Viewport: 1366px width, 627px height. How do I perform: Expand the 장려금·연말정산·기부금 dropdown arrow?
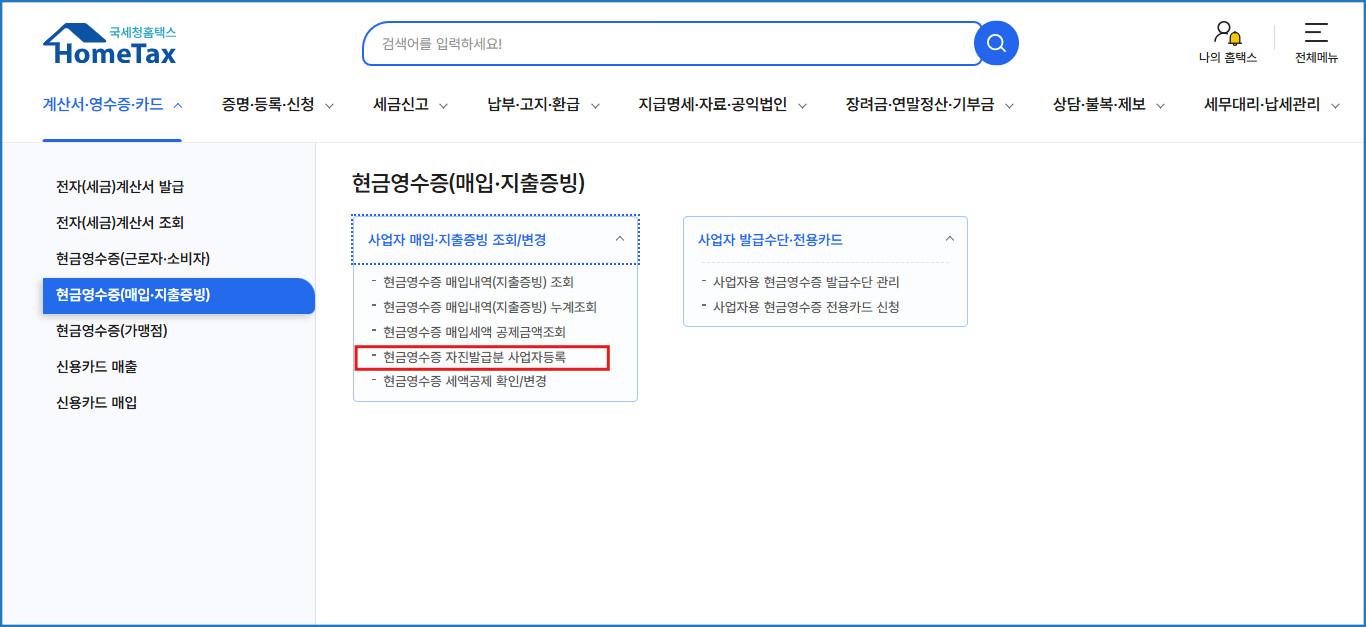[1010, 105]
